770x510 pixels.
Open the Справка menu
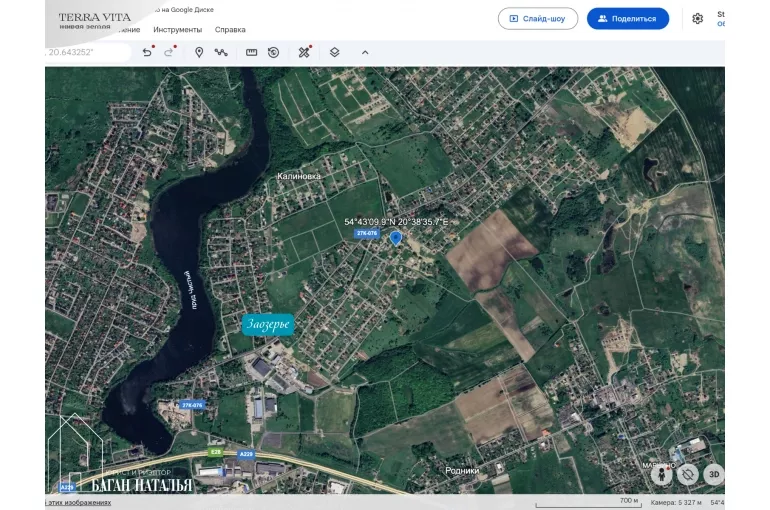pos(230,30)
